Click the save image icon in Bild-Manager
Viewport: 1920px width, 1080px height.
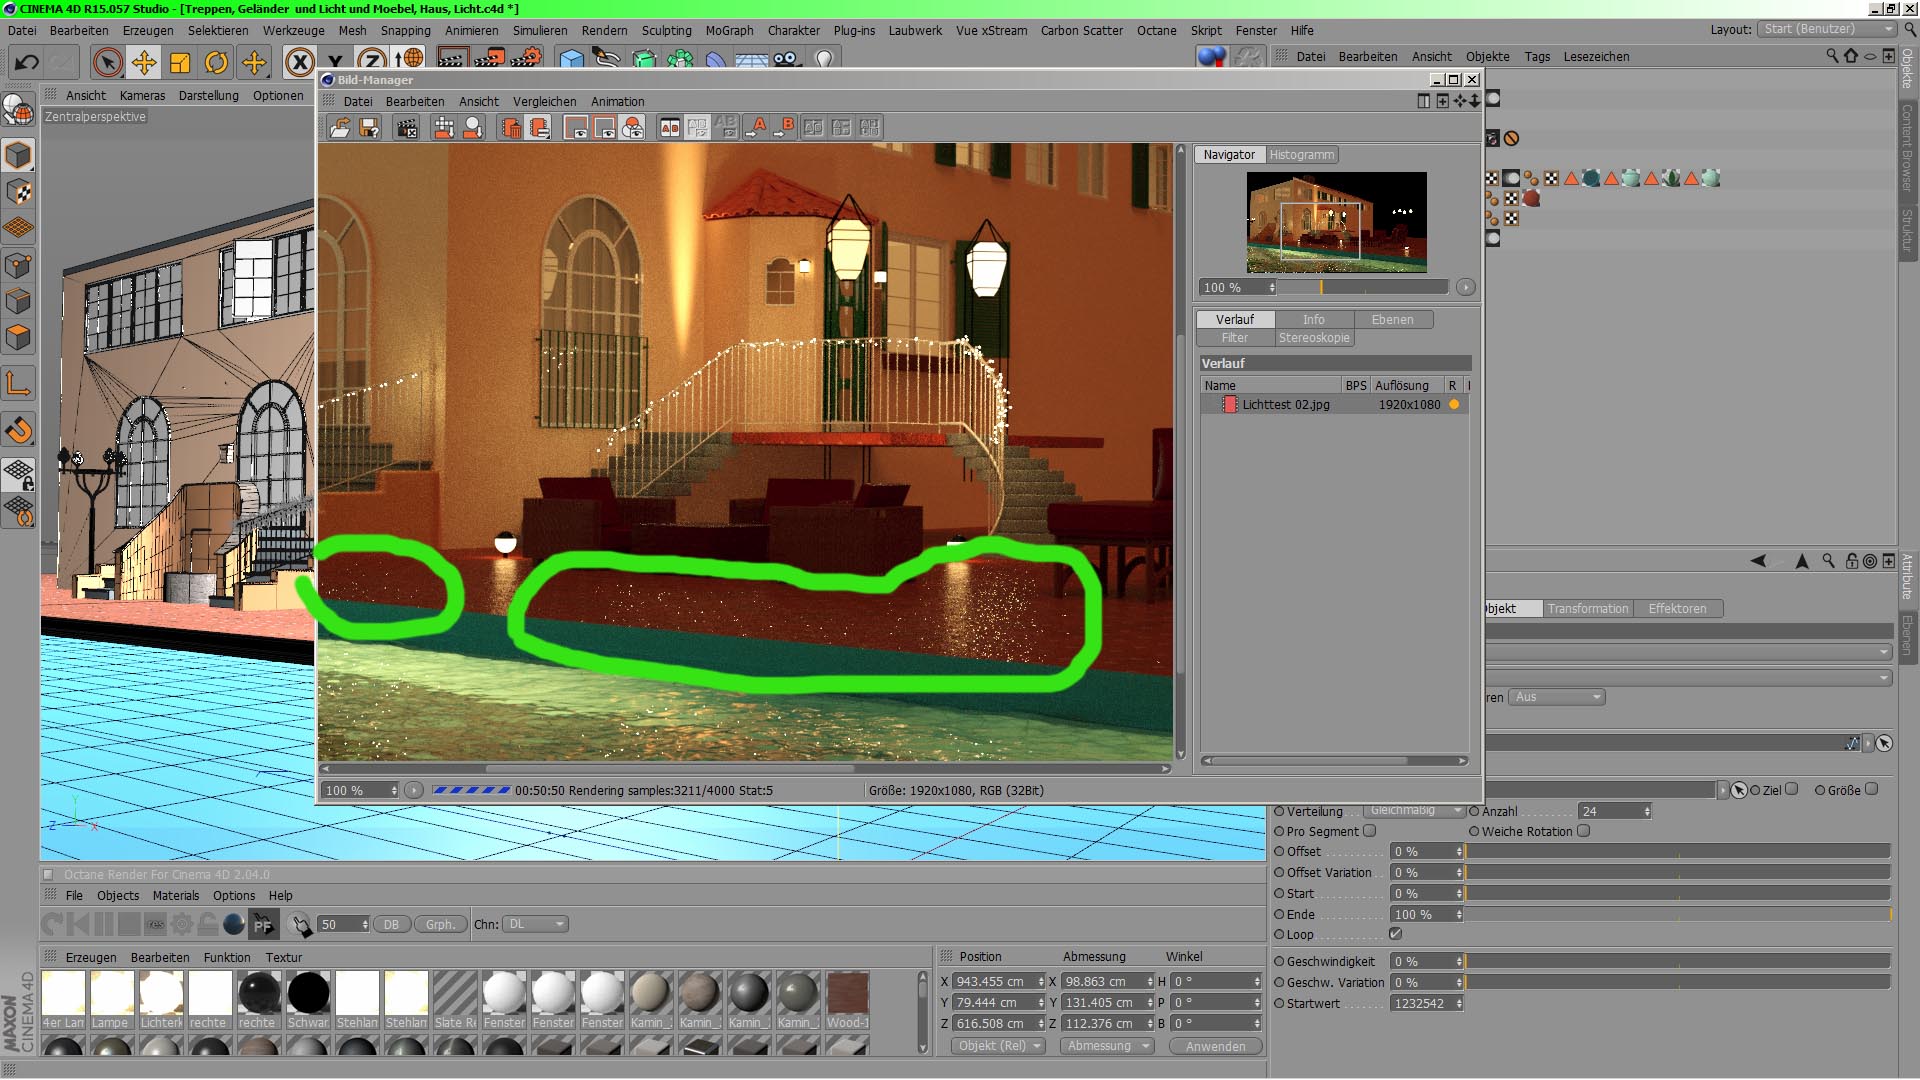369,127
